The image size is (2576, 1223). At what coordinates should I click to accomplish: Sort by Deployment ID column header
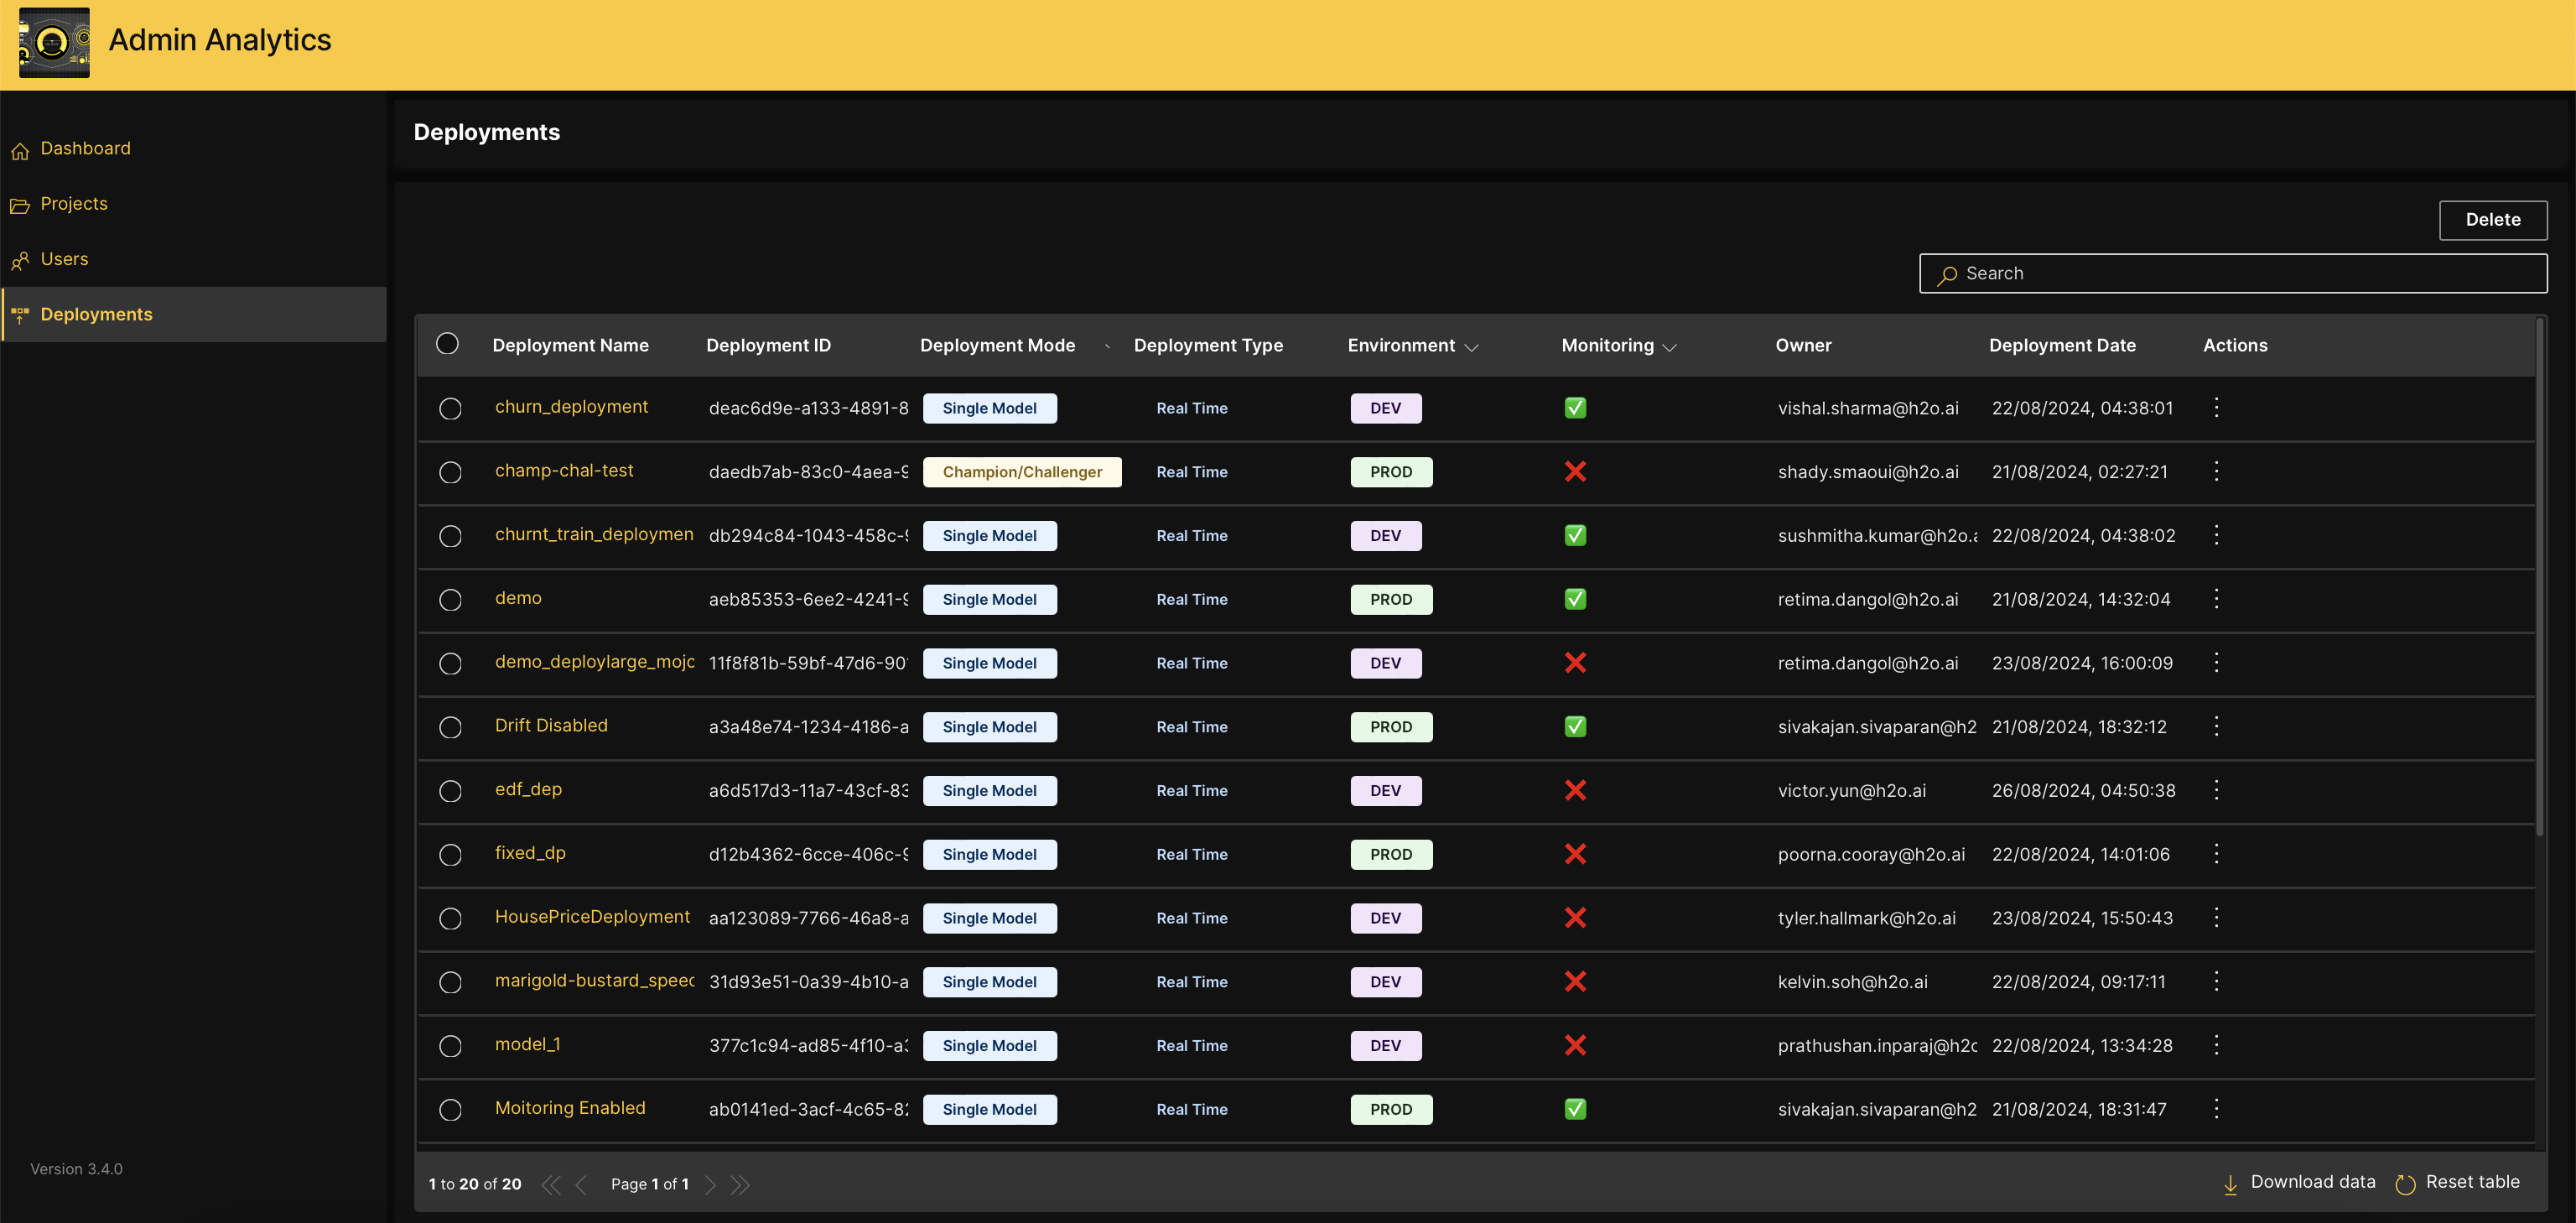click(768, 345)
